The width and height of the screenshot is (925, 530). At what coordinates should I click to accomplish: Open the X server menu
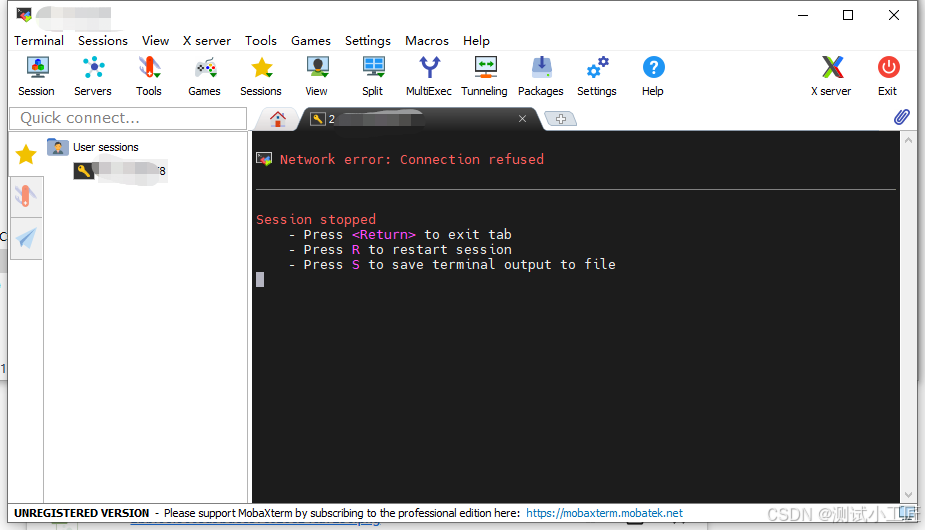(206, 41)
